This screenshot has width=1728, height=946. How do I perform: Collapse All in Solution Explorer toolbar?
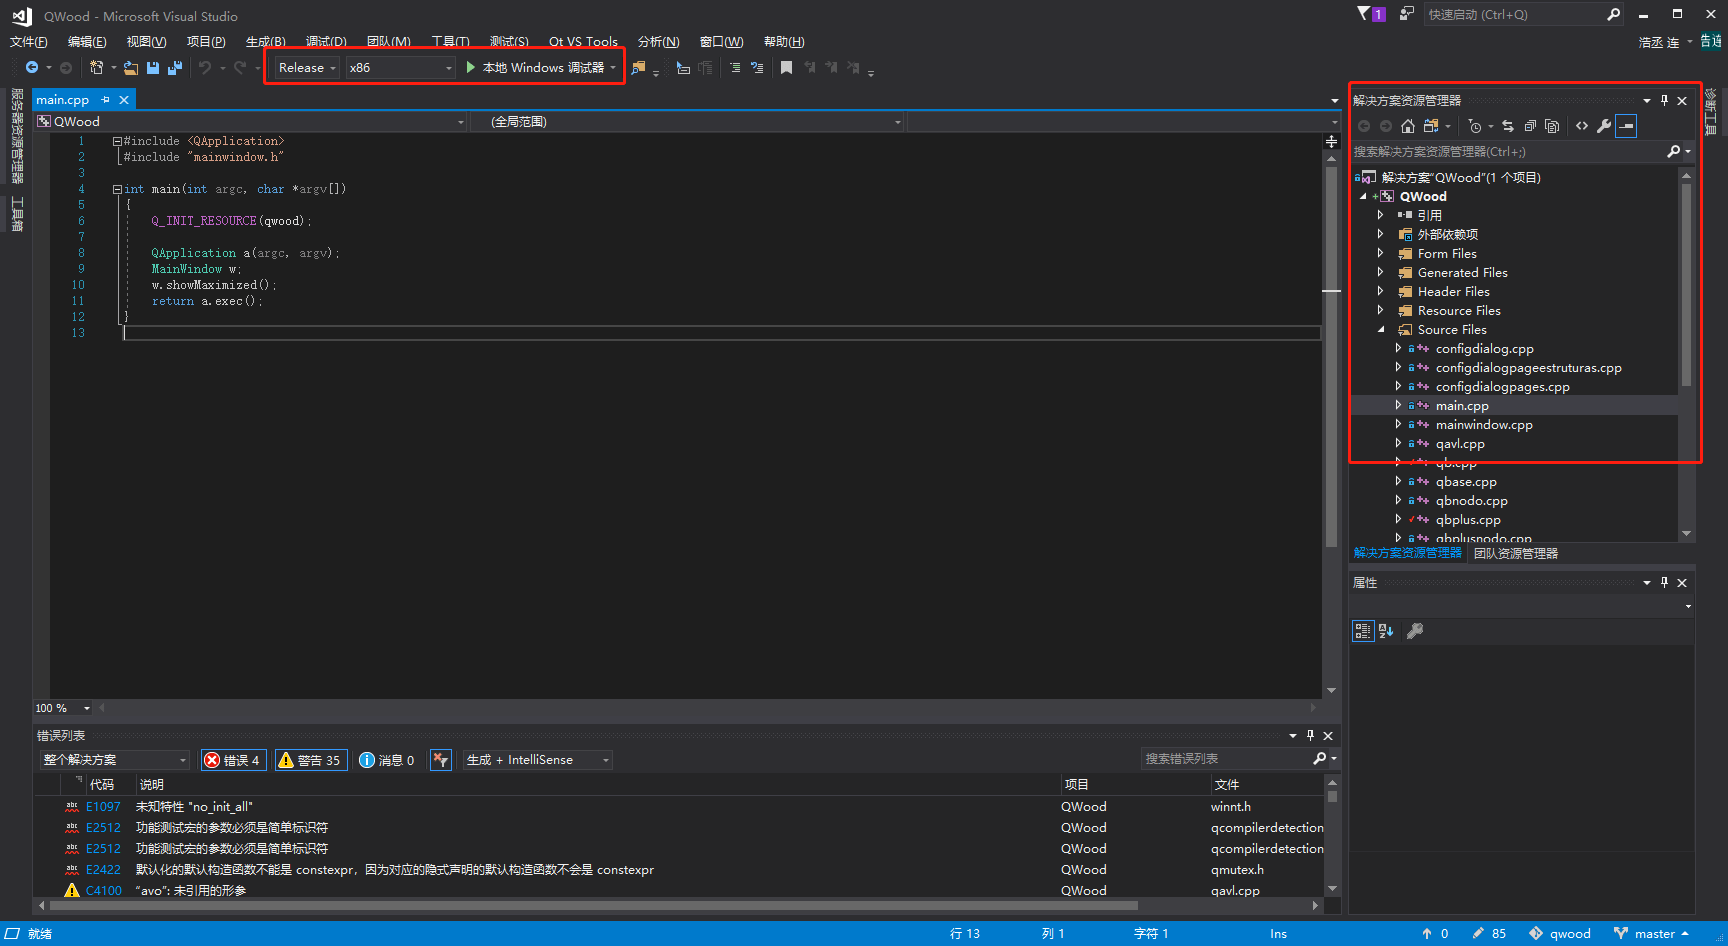point(1530,126)
